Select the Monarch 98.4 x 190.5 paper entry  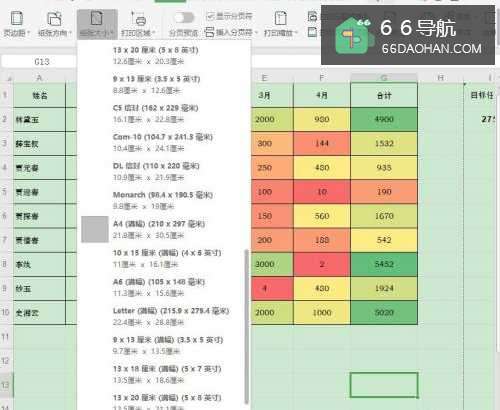coord(164,200)
